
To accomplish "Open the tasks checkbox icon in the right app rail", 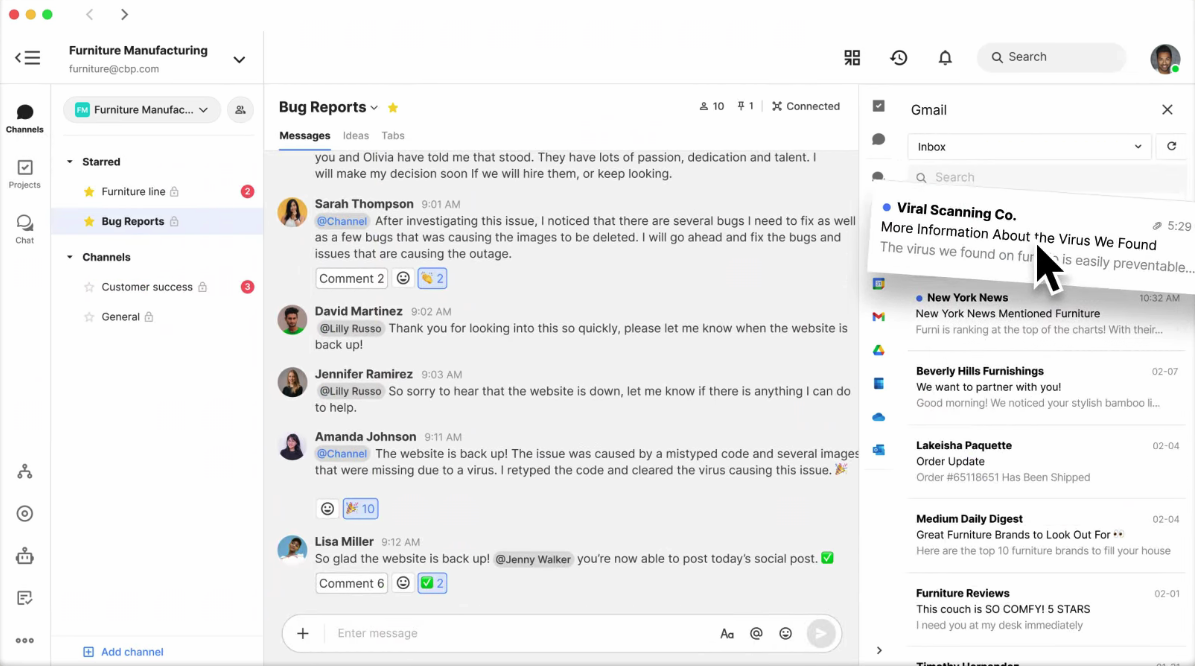I will pyautogui.click(x=879, y=106).
